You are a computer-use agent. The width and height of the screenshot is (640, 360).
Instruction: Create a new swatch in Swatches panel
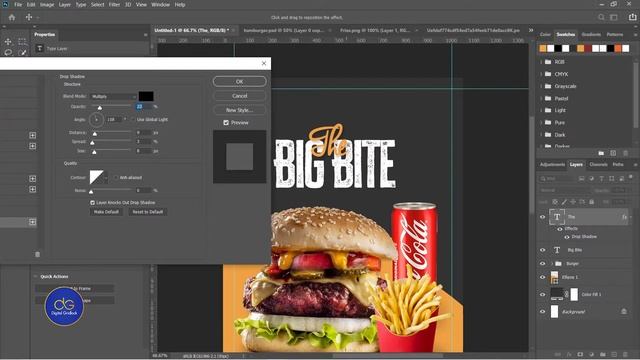613,153
